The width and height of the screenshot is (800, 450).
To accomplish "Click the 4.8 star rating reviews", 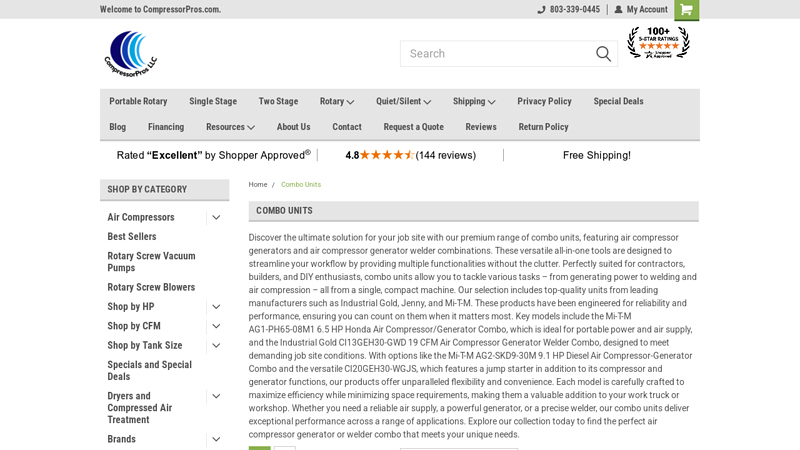I will (410, 155).
